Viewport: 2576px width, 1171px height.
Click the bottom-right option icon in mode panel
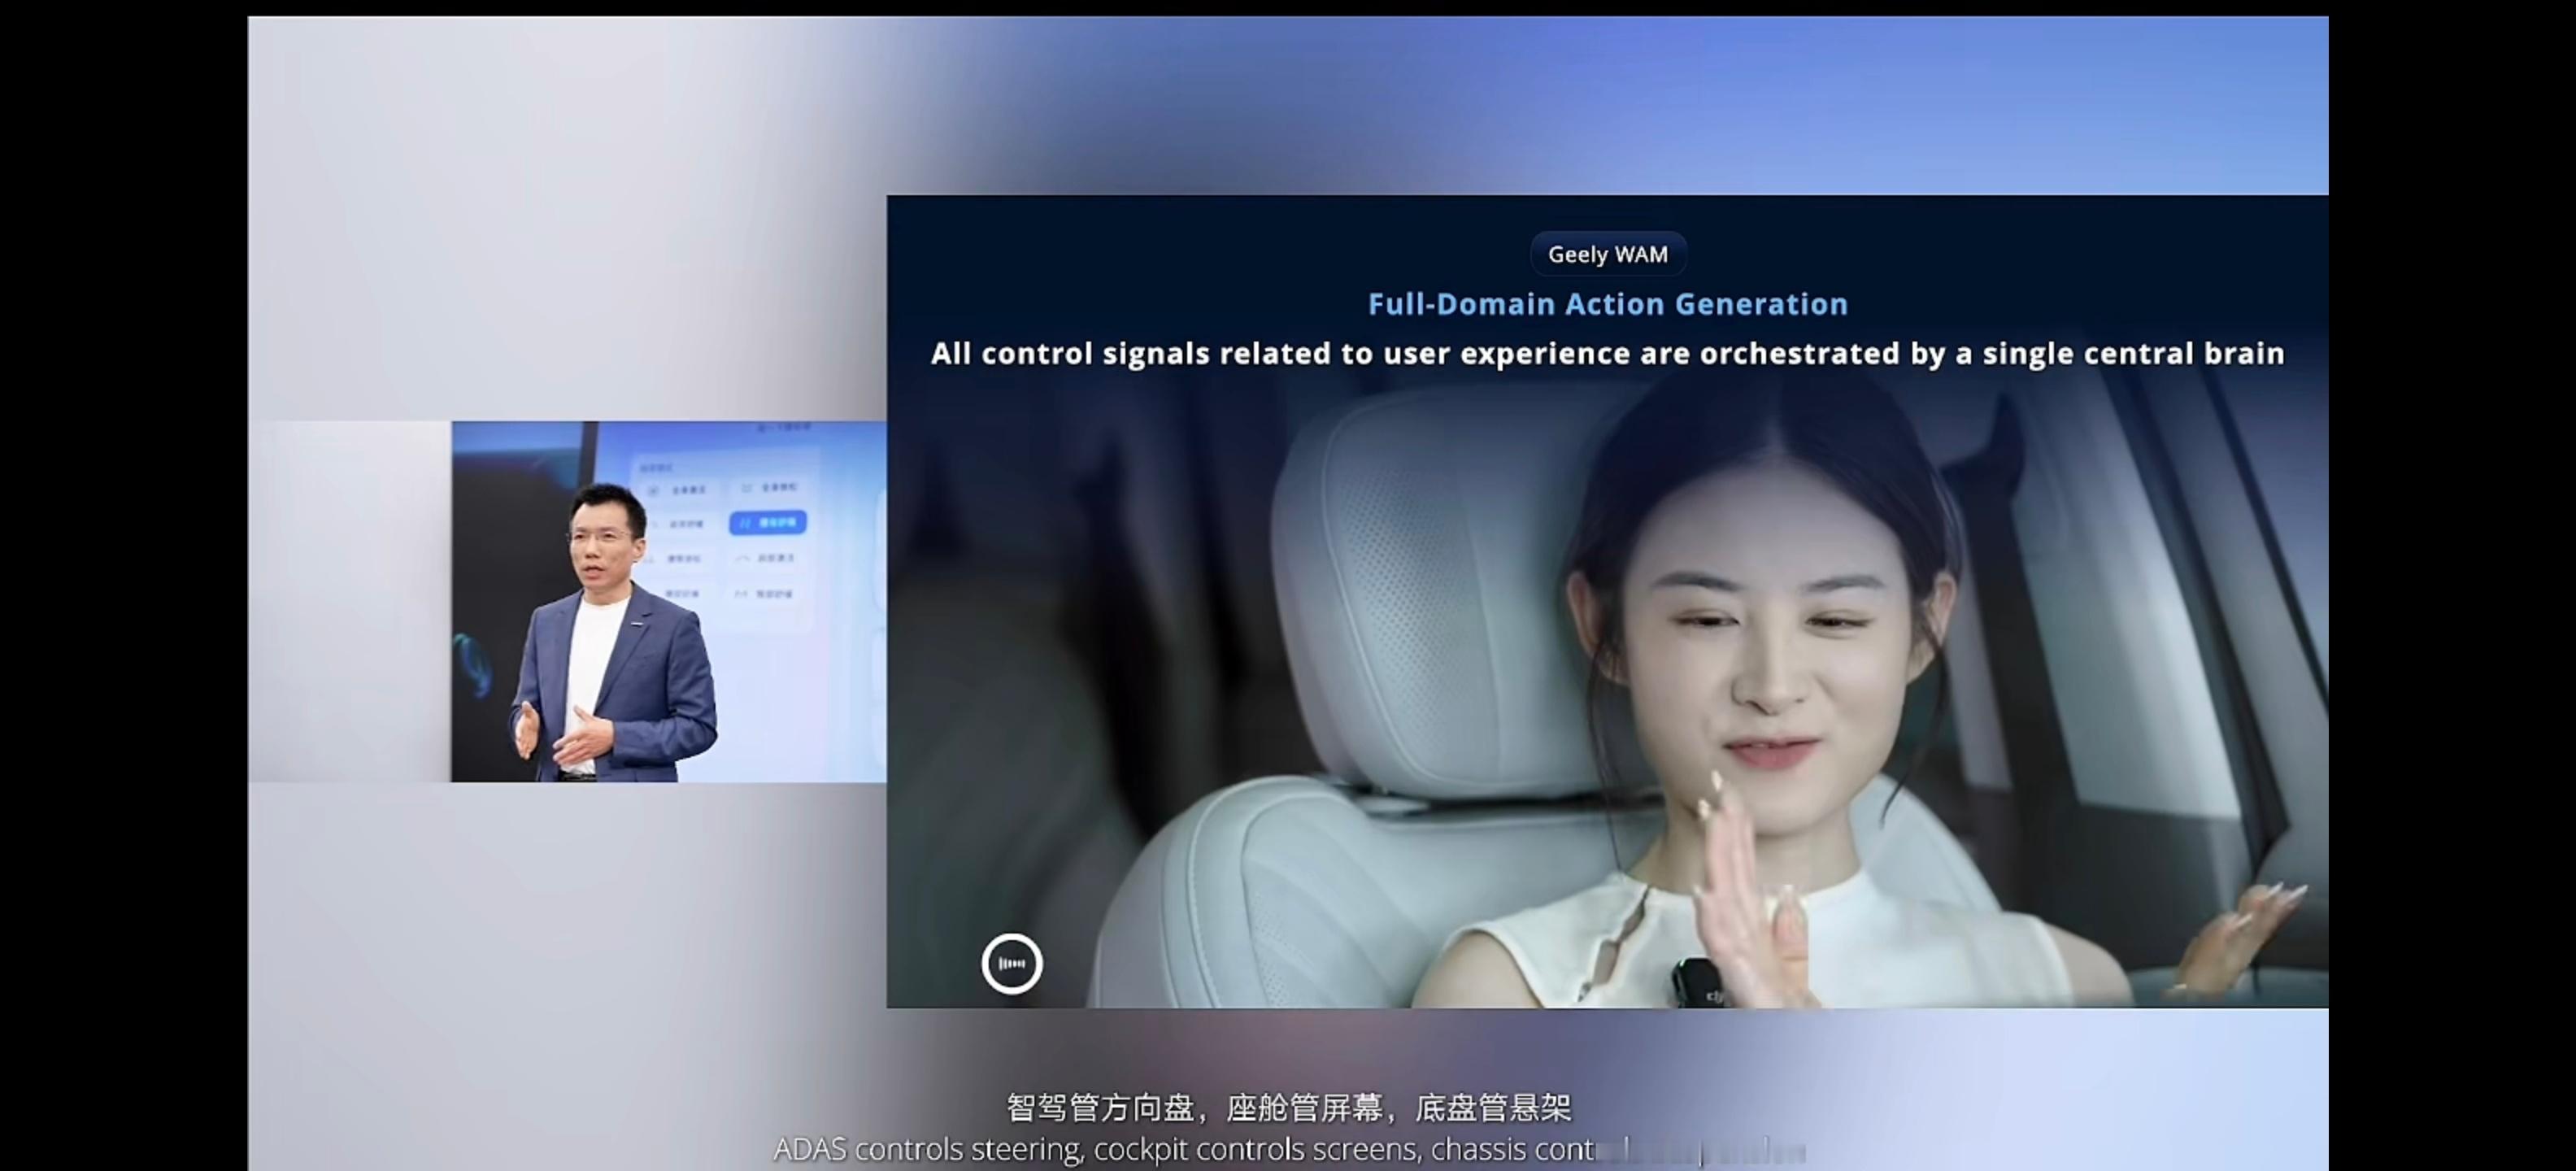point(741,594)
